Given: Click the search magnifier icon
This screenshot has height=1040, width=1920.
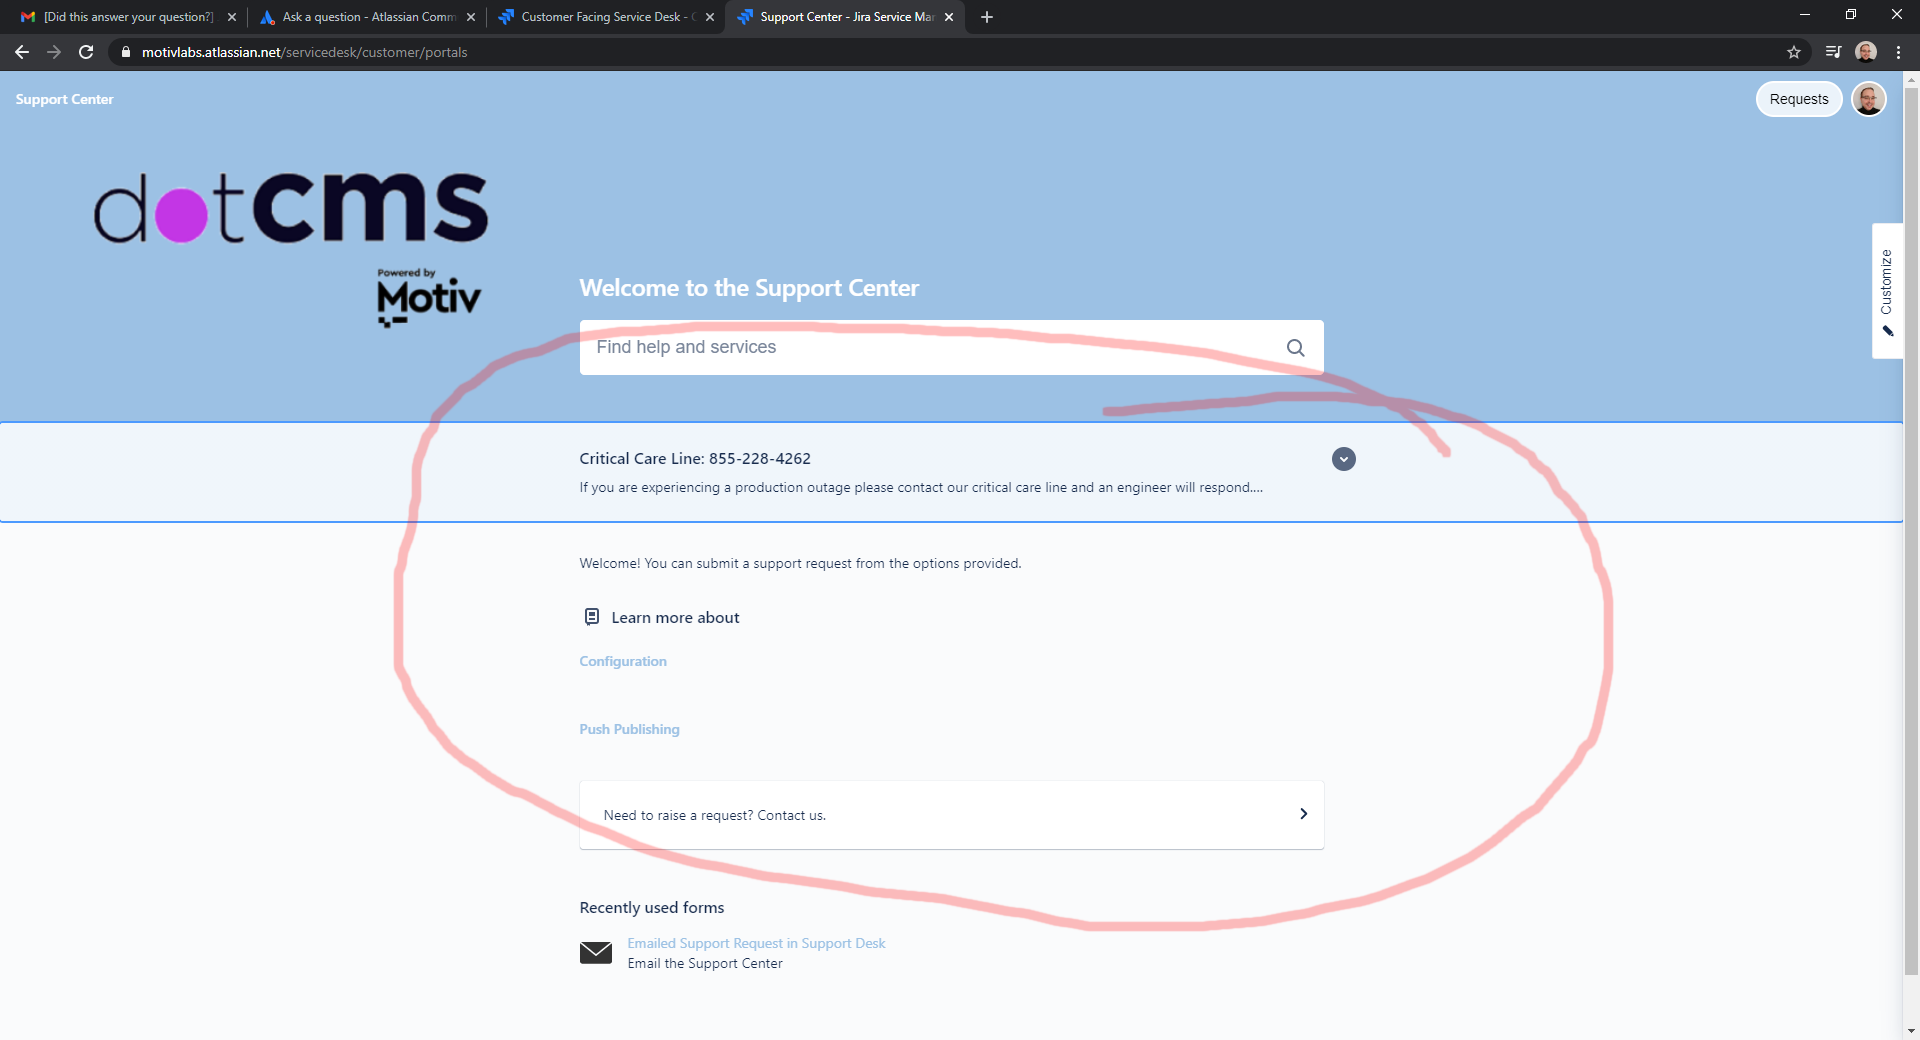Looking at the screenshot, I should point(1296,348).
